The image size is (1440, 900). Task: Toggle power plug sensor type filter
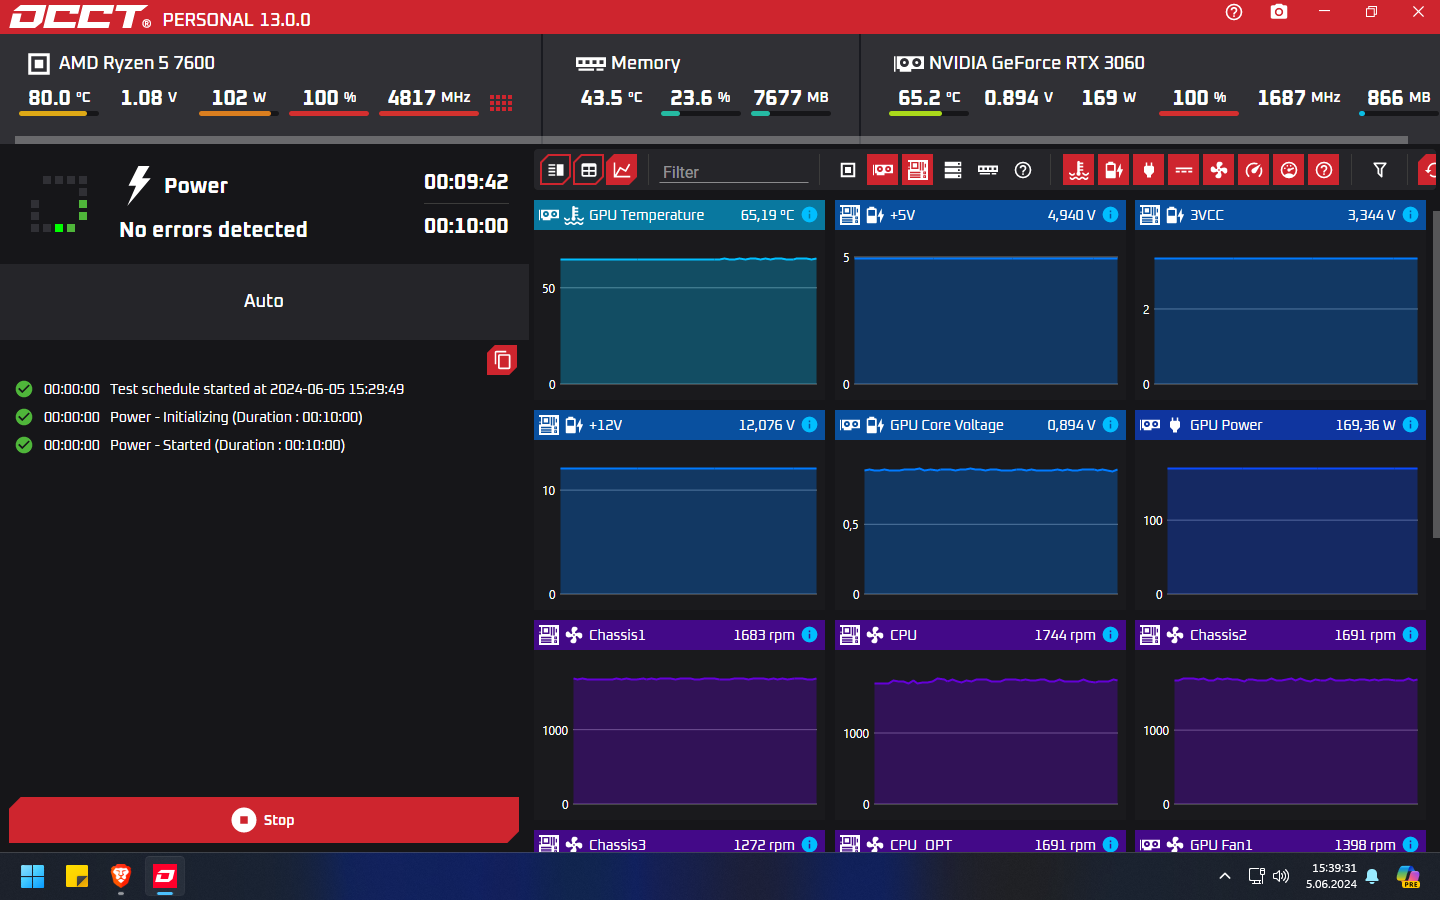[1148, 170]
